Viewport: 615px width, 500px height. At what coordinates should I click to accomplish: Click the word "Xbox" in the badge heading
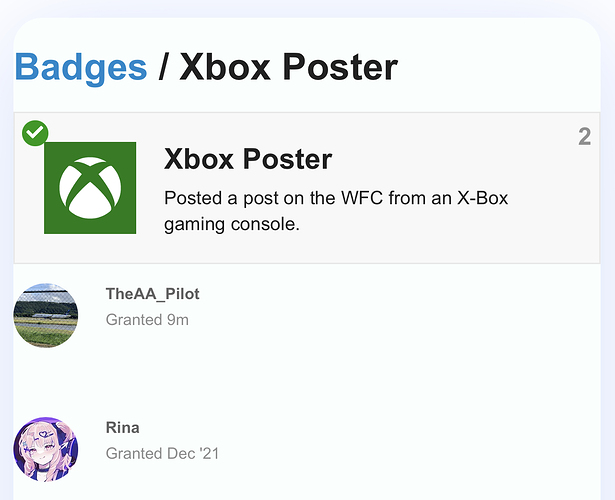click(x=199, y=159)
